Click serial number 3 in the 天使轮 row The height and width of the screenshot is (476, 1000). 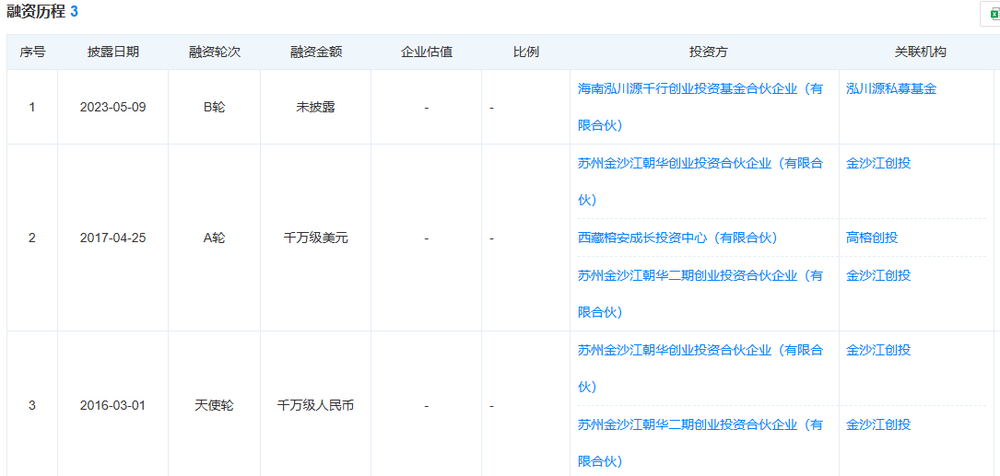coord(32,405)
